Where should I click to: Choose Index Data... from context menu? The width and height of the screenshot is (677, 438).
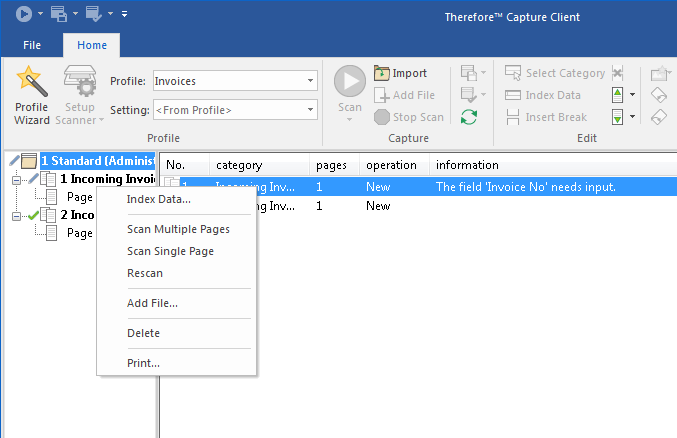pyautogui.click(x=176, y=199)
